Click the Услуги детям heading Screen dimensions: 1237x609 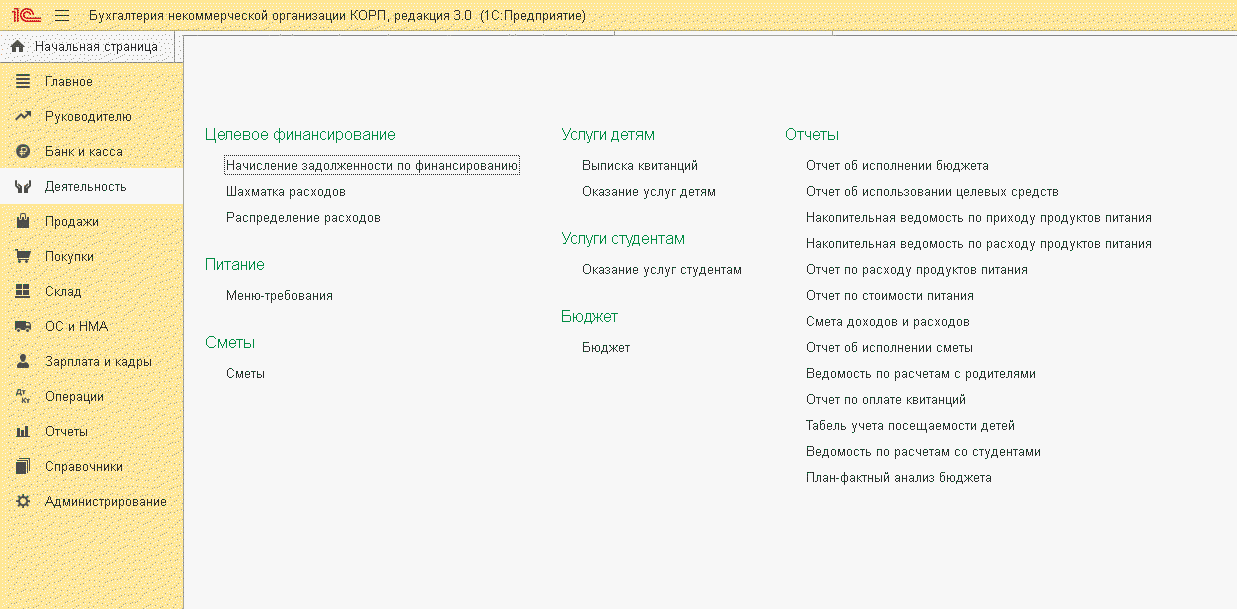point(608,134)
